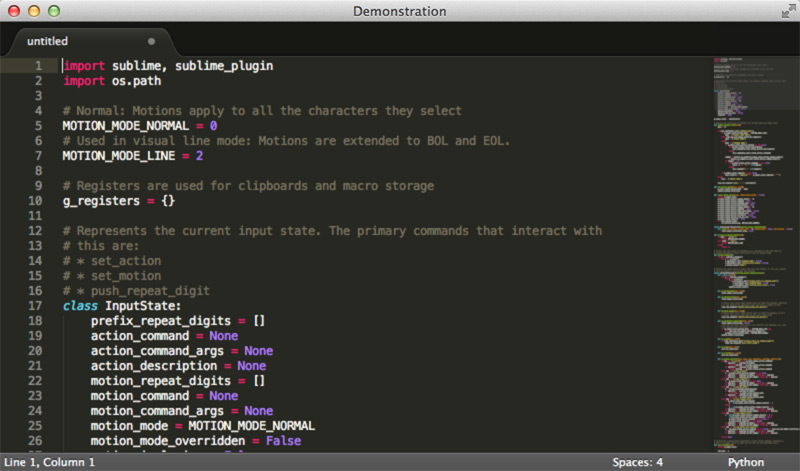Click the class keyword on line 17

(x=80, y=306)
